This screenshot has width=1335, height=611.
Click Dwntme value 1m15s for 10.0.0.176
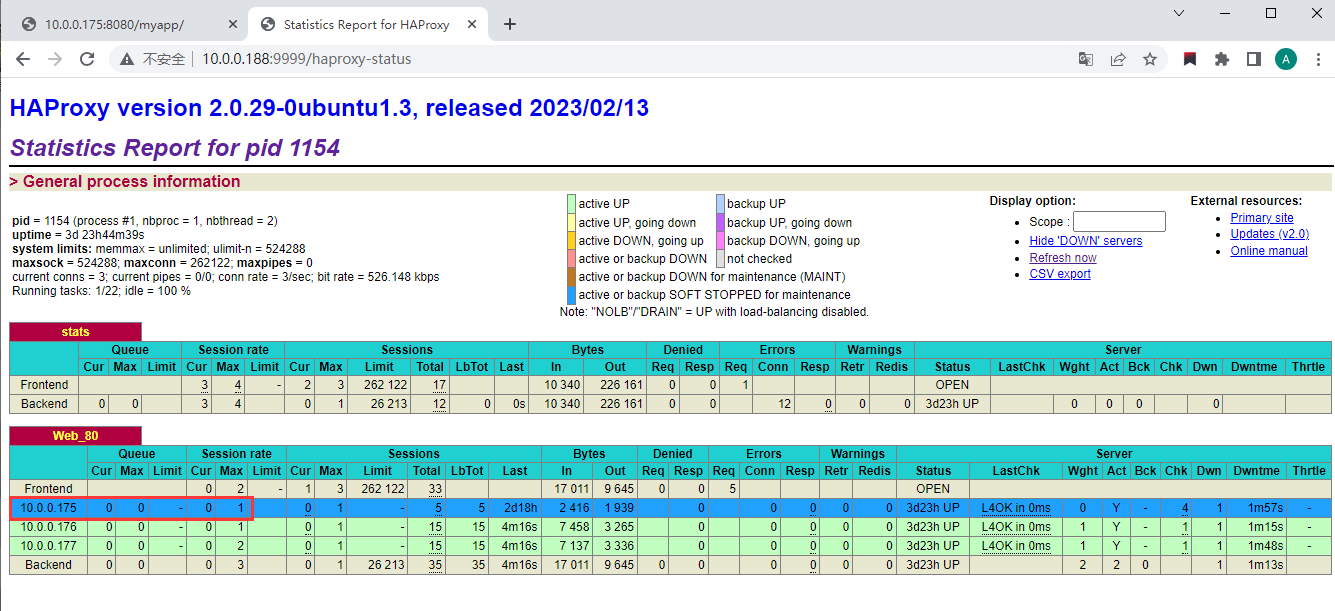[x=1264, y=527]
